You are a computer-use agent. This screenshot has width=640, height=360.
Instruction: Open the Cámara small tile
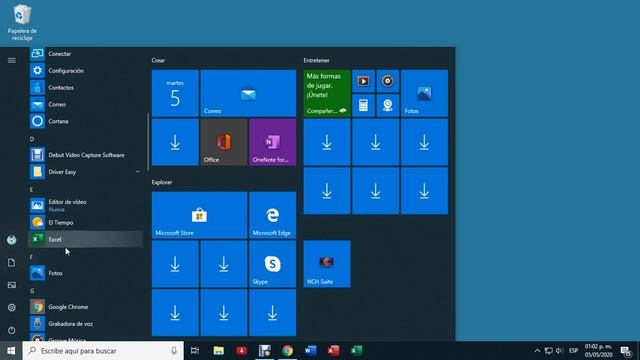point(388,105)
